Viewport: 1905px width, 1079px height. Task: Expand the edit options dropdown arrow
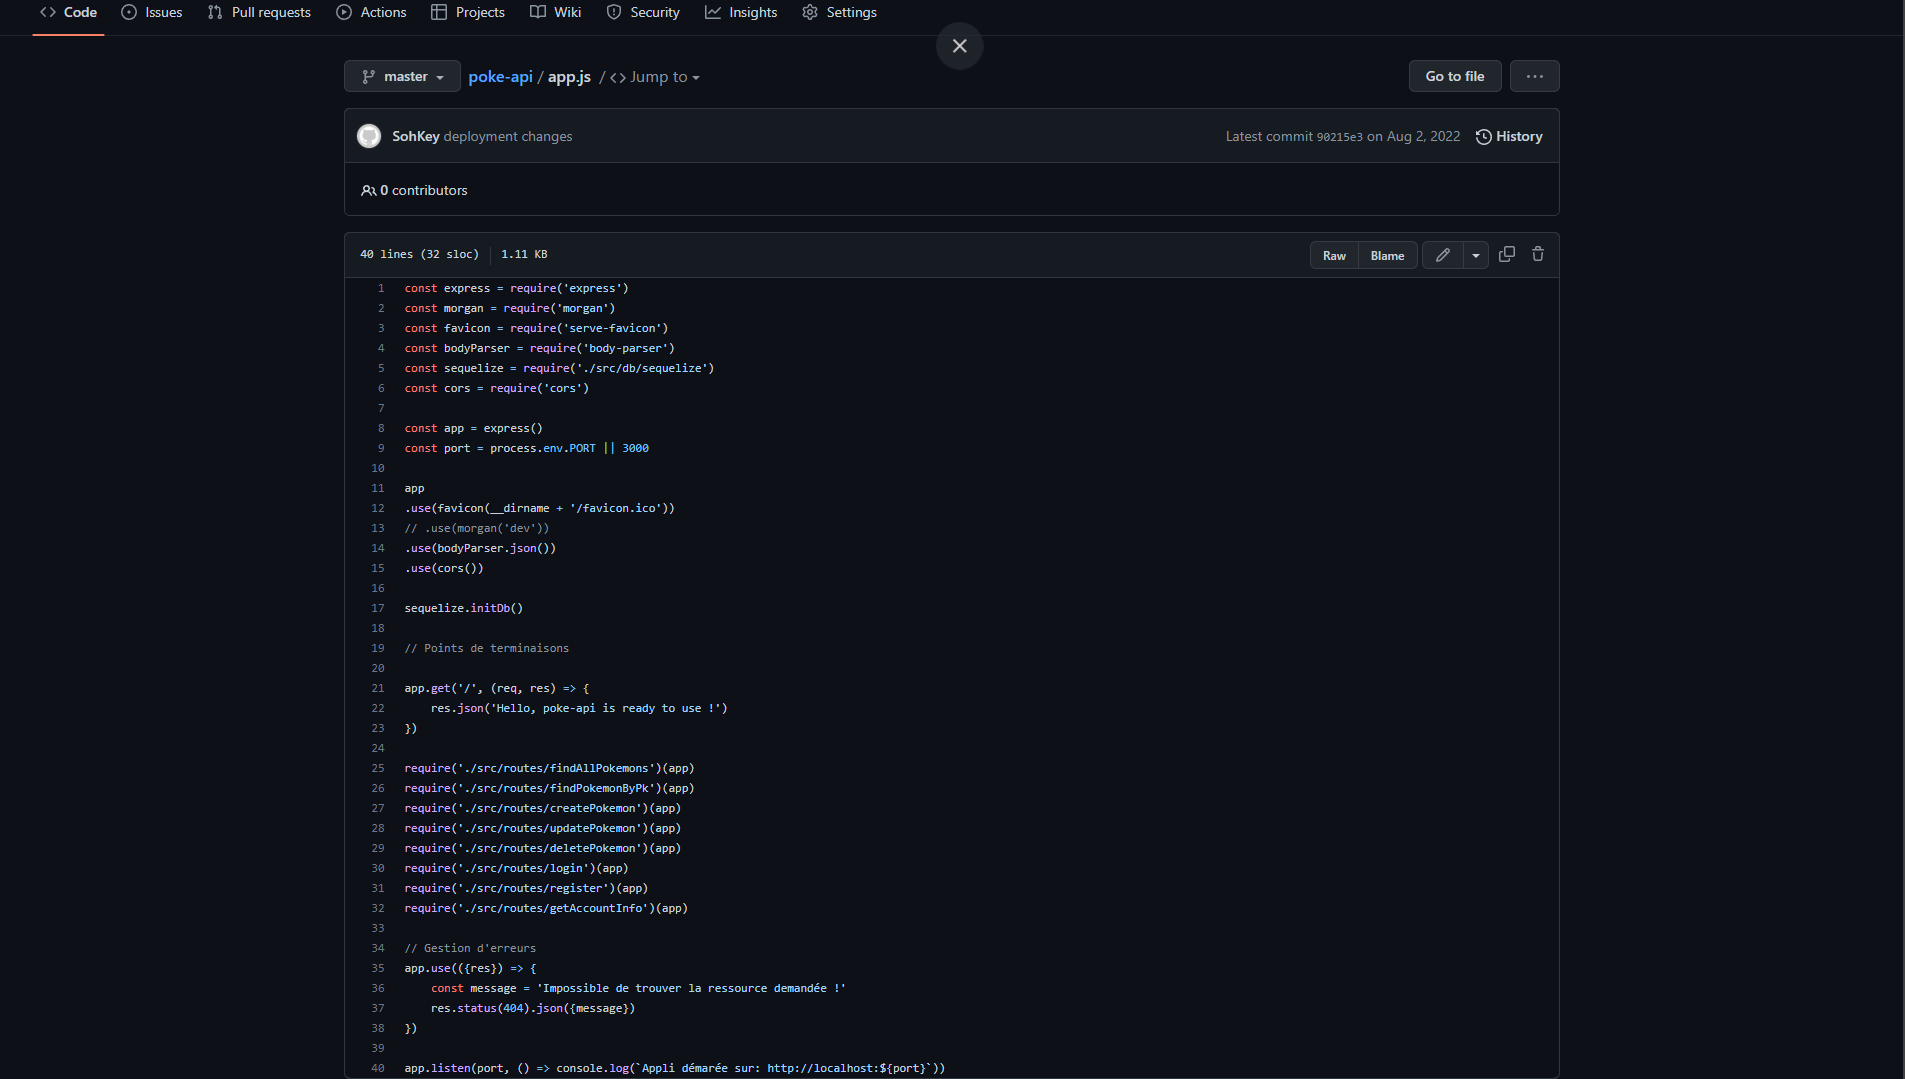1475,255
